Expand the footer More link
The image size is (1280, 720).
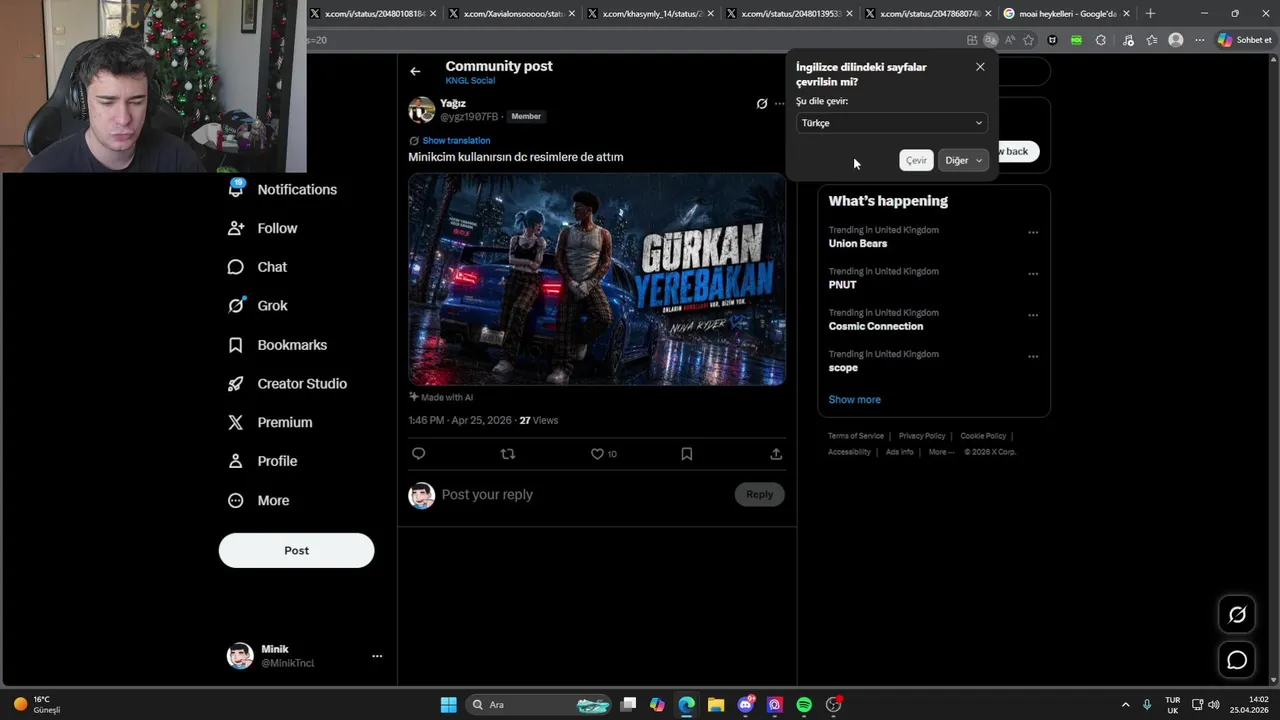pyautogui.click(x=941, y=452)
